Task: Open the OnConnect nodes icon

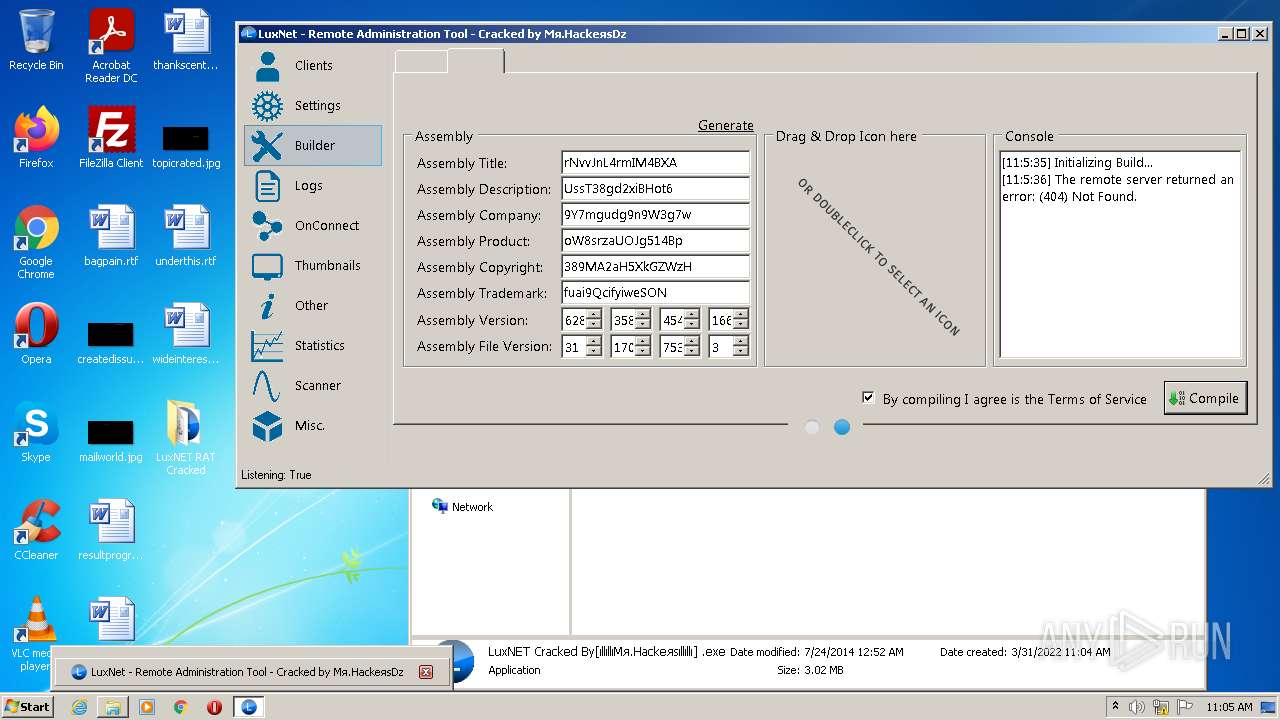Action: tap(267, 226)
